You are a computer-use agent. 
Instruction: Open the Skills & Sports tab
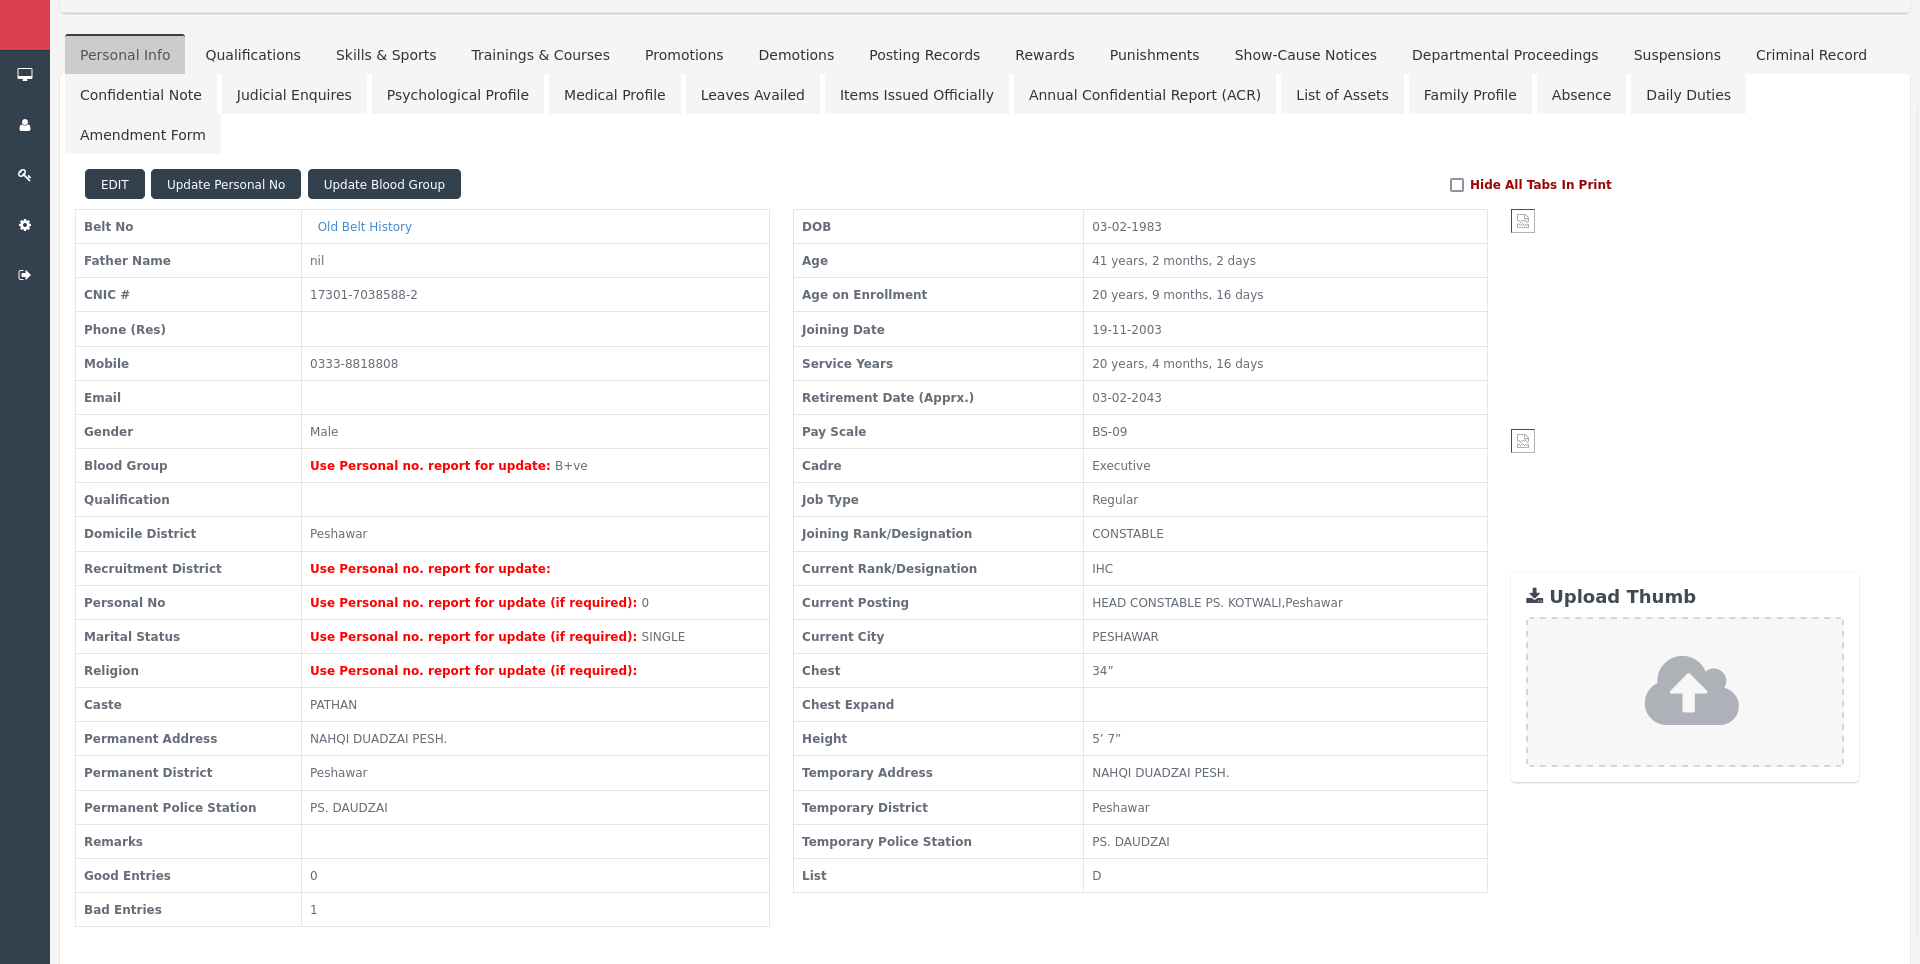[386, 55]
